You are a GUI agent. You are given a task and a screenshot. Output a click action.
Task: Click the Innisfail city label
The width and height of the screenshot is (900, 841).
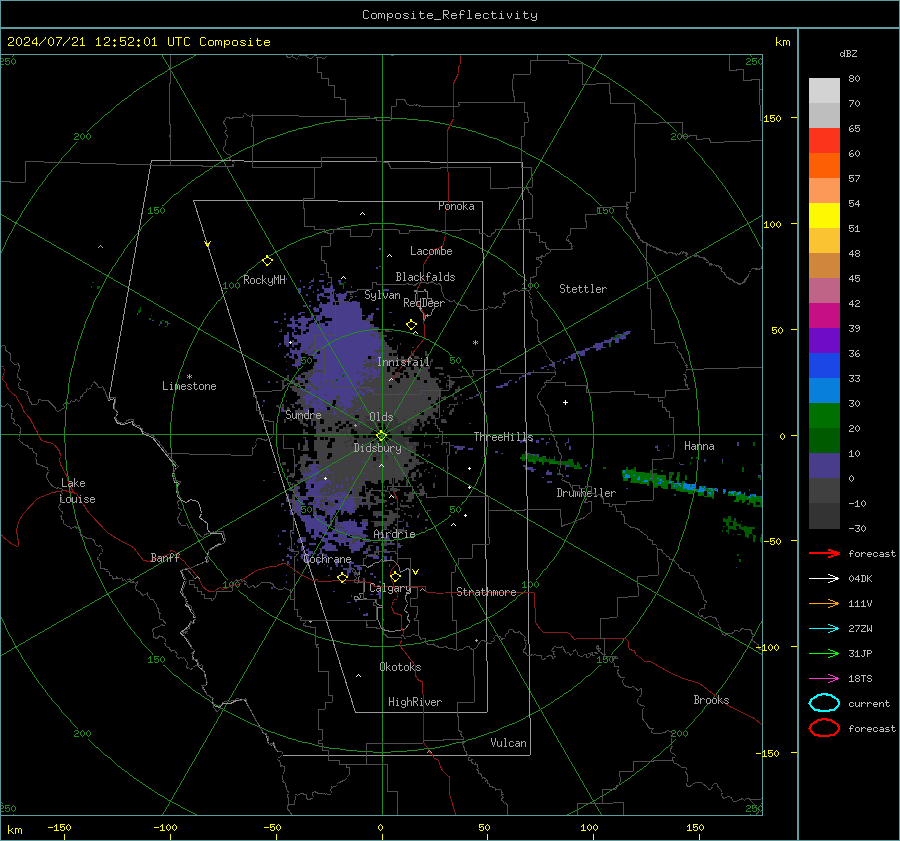403,362
